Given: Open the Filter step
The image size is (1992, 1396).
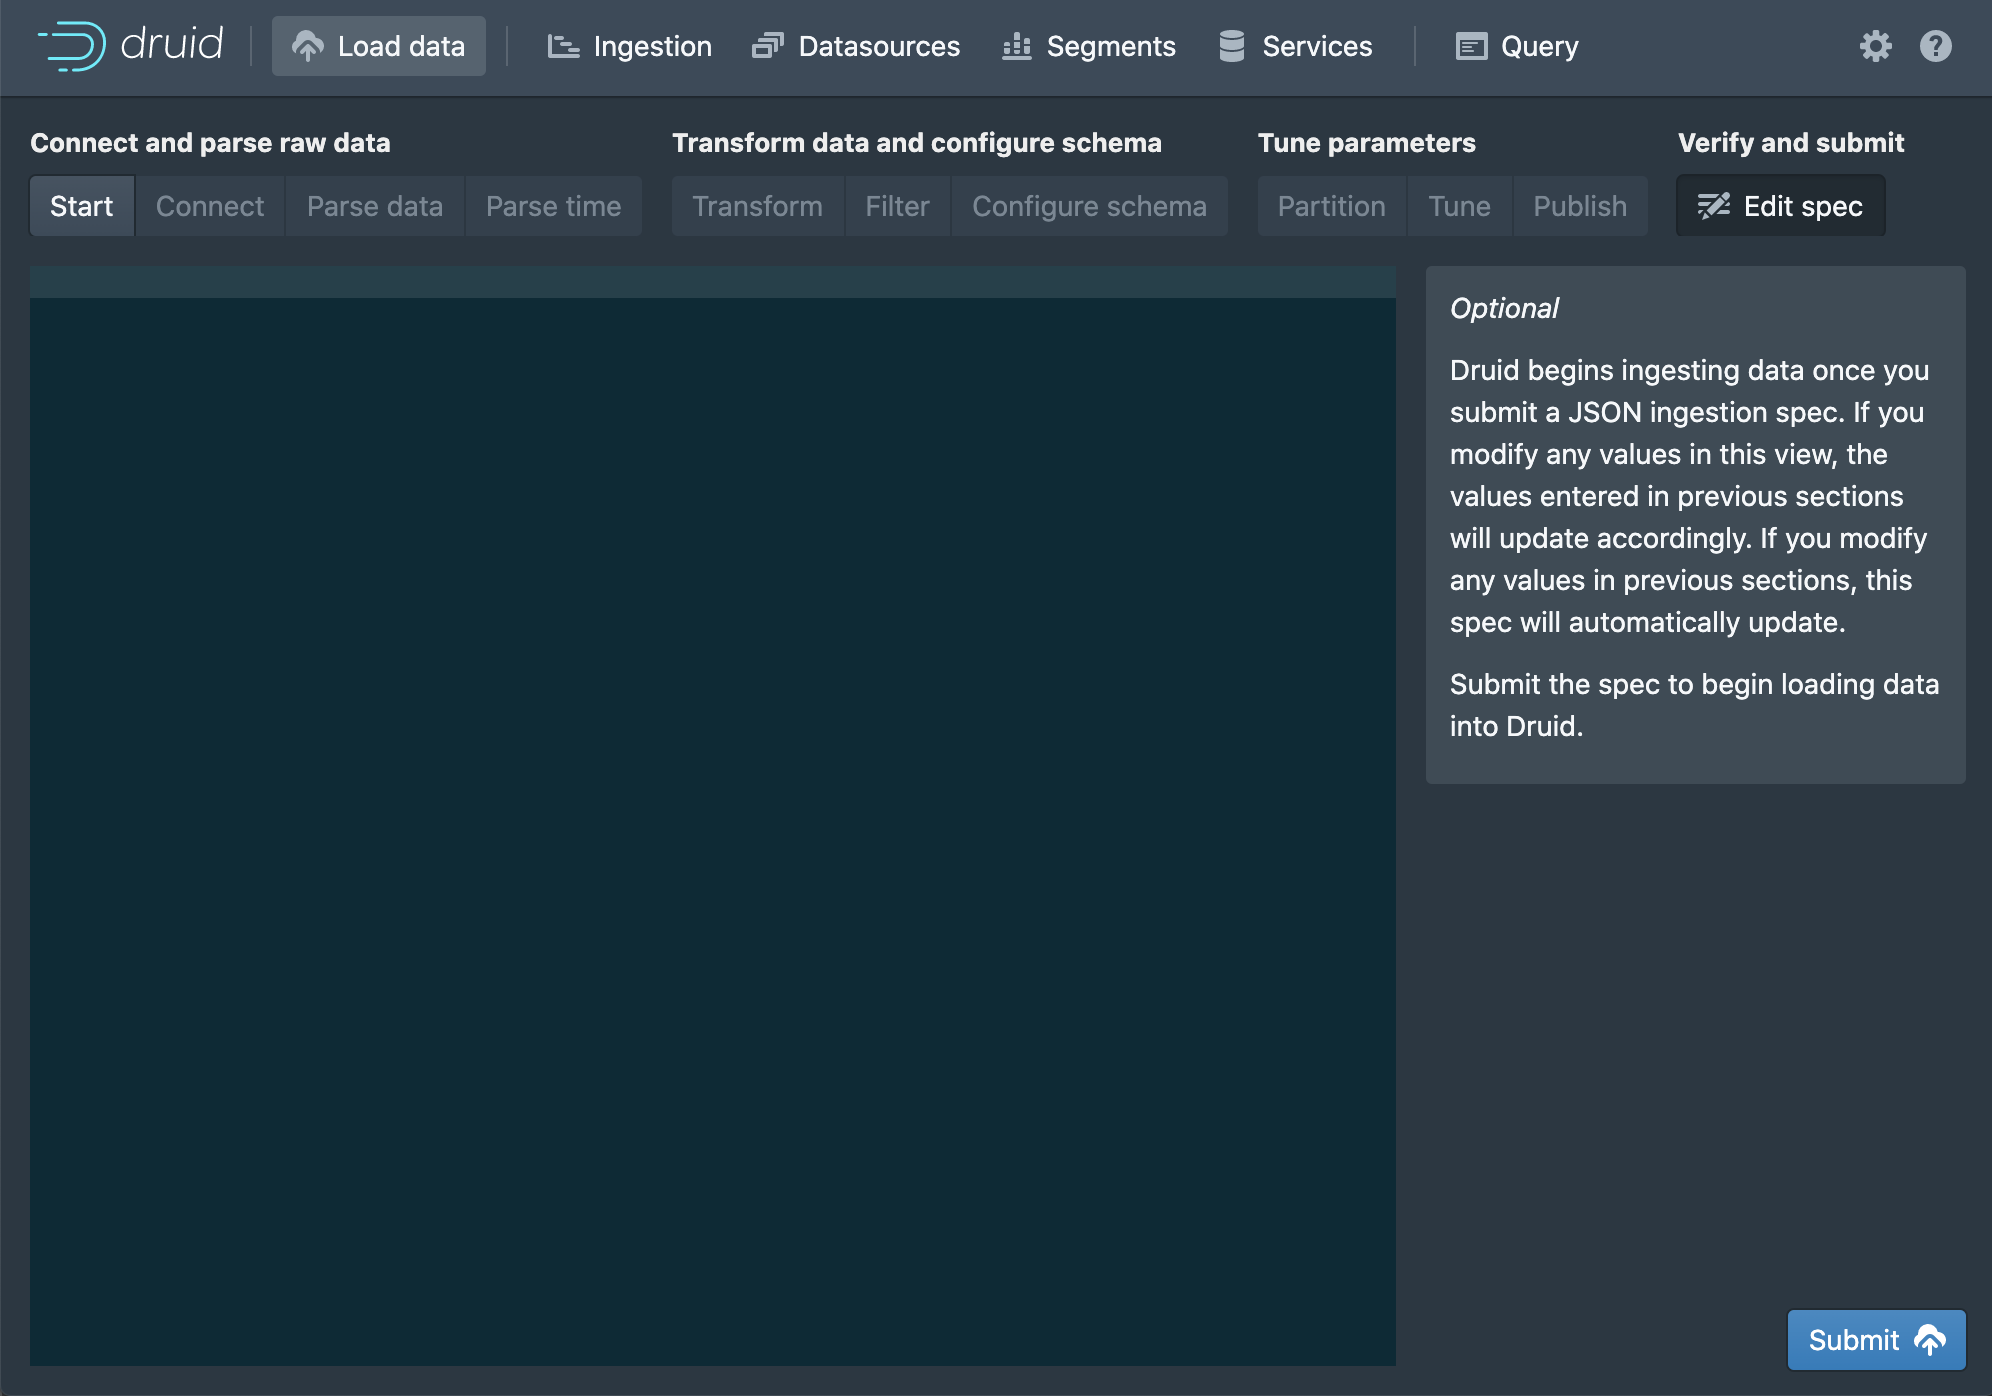Looking at the screenshot, I should (897, 206).
